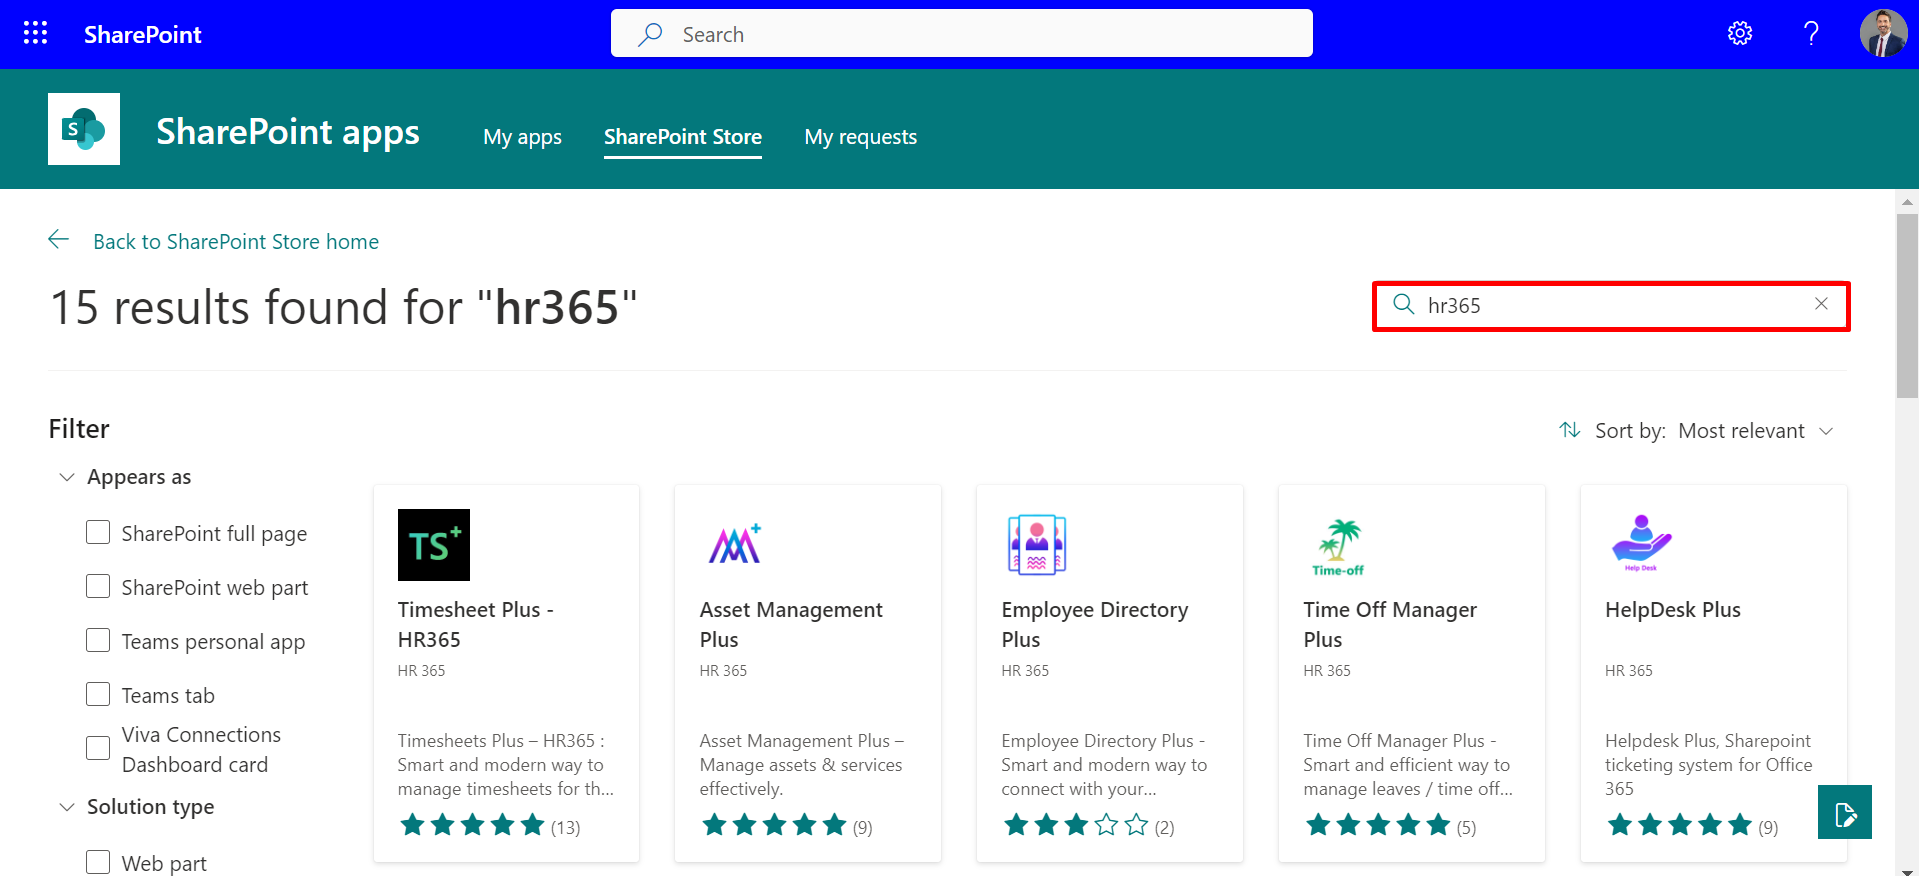This screenshot has height=876, width=1919.
Task: Open the Time Off Manager palm icon
Action: coord(1340,545)
